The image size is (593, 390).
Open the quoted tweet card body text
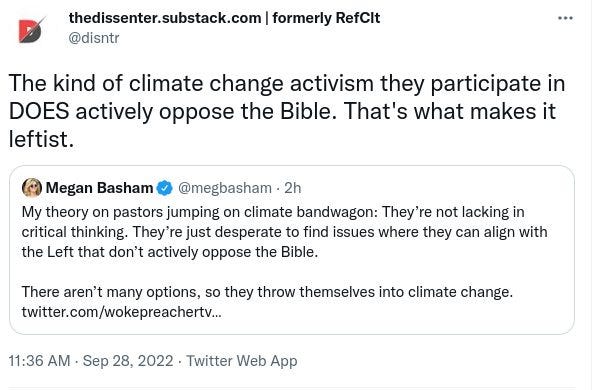[284, 262]
